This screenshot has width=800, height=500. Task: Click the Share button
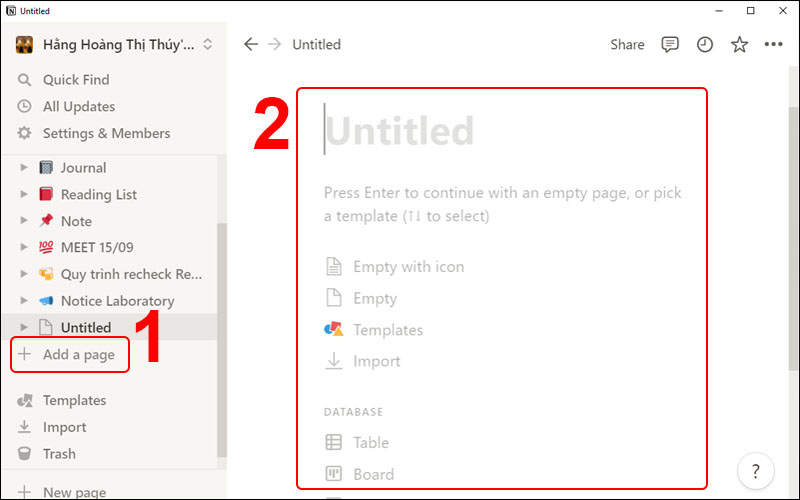tap(627, 44)
